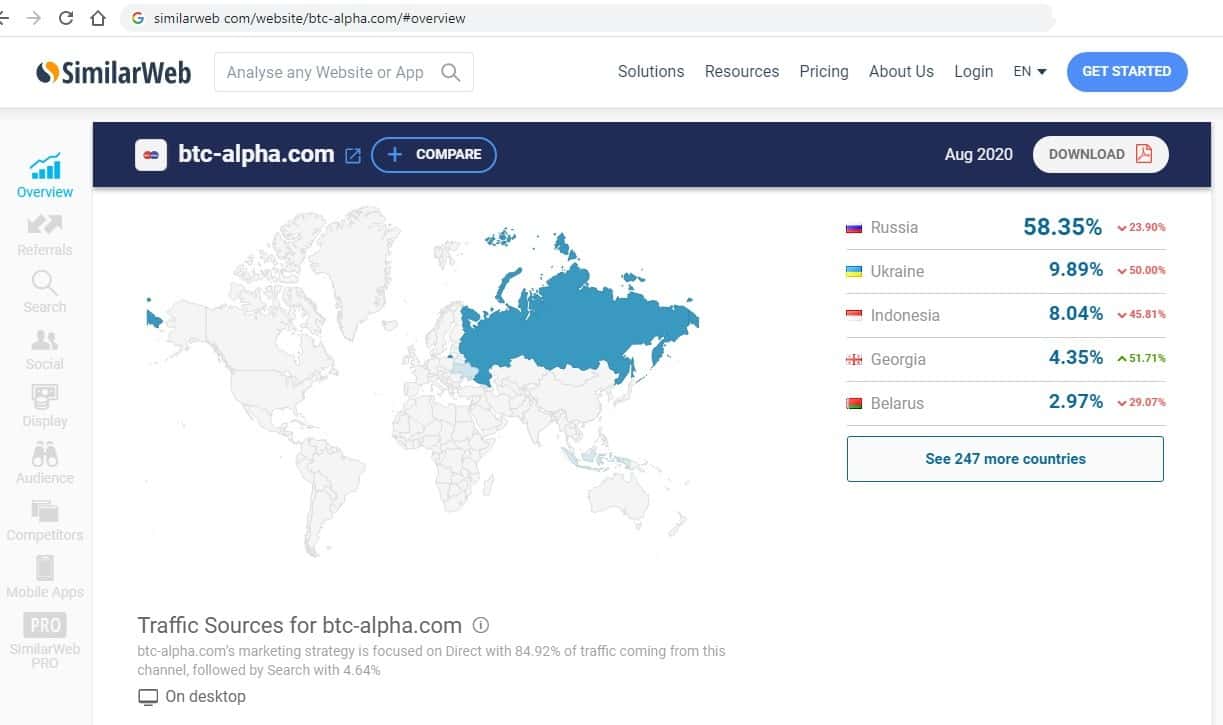Screen dimensions: 1223x725
Task: Open btc-alpha.com external link icon
Action: click(353, 155)
